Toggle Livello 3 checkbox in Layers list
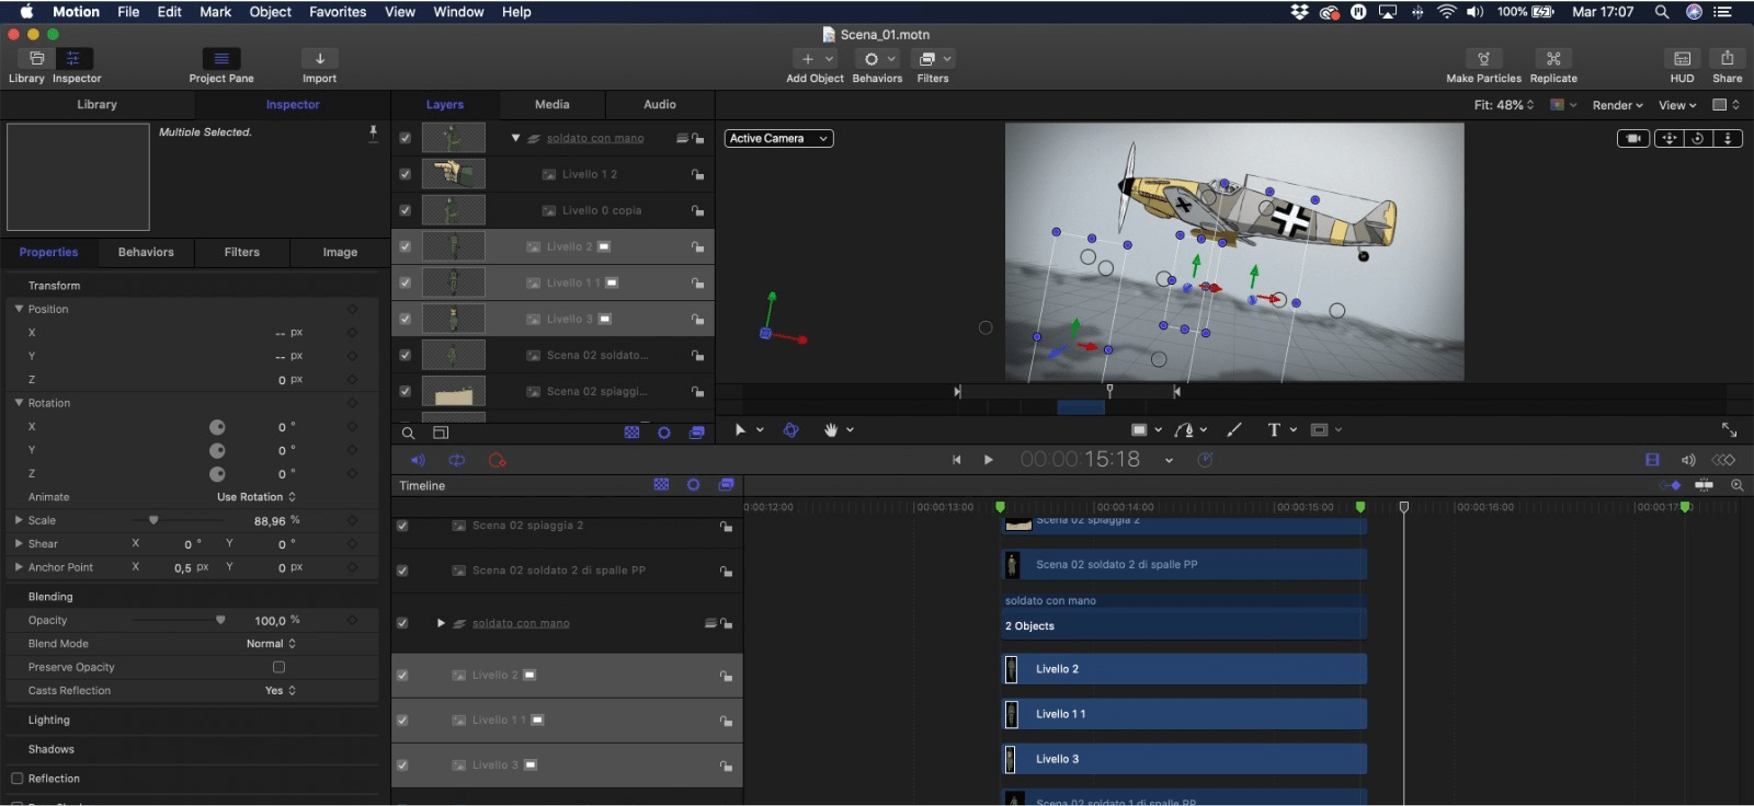This screenshot has height=806, width=1754. point(405,319)
